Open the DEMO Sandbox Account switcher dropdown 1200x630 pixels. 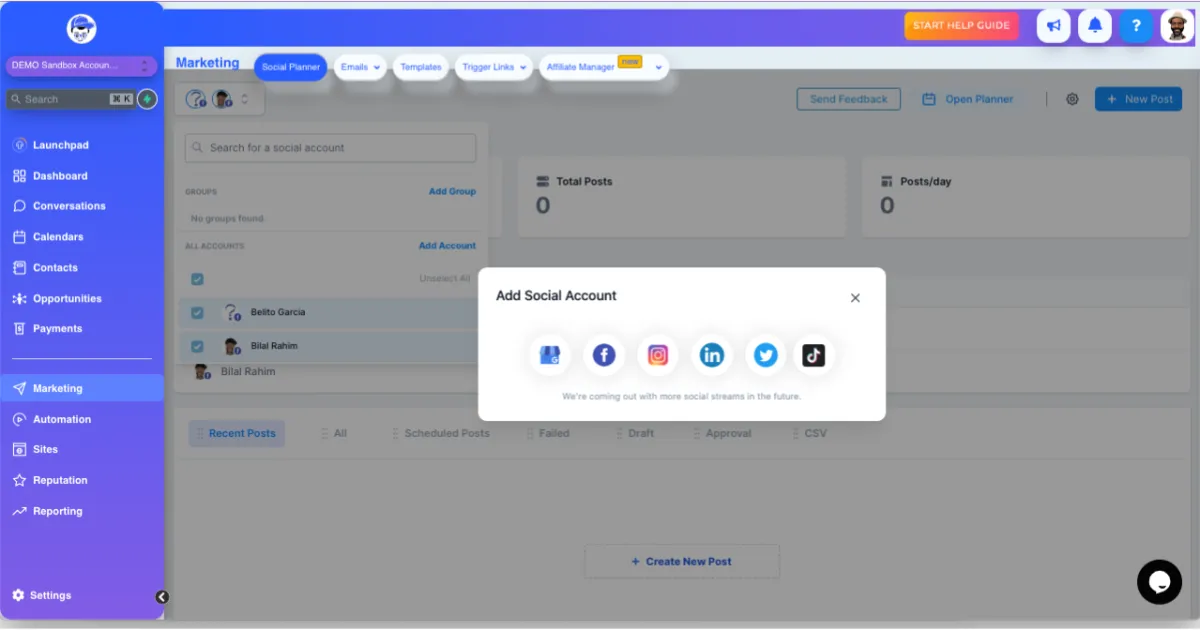tap(82, 66)
